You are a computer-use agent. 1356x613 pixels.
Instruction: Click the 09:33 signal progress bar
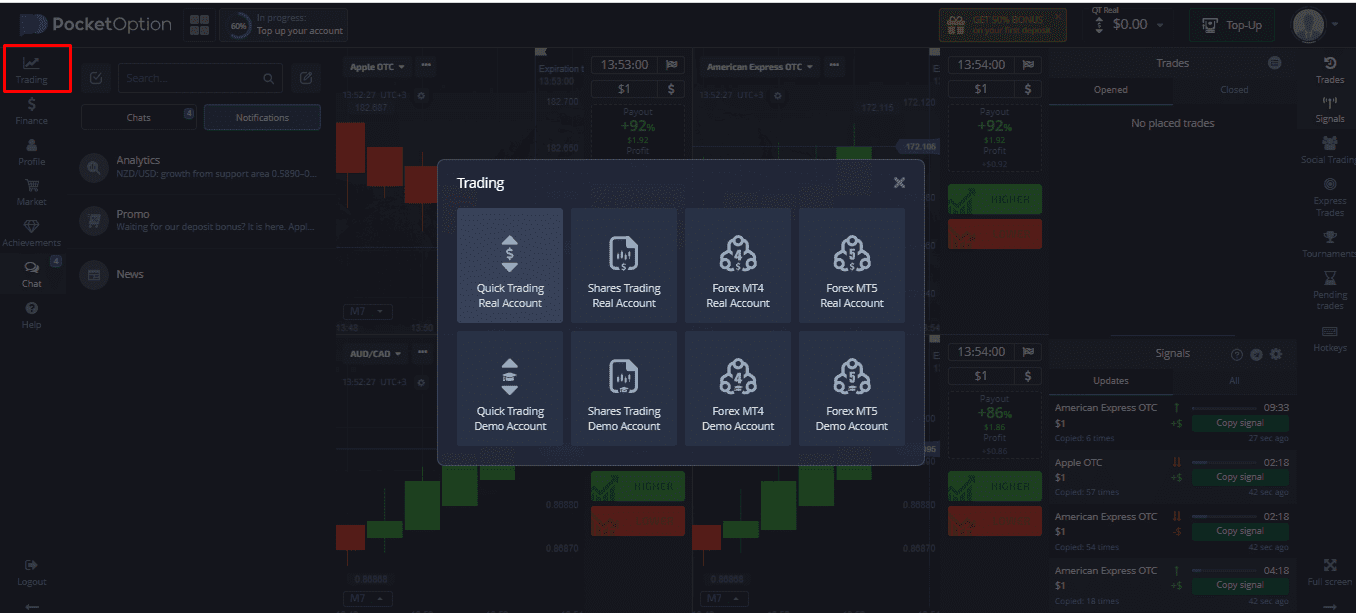[x=1224, y=408]
